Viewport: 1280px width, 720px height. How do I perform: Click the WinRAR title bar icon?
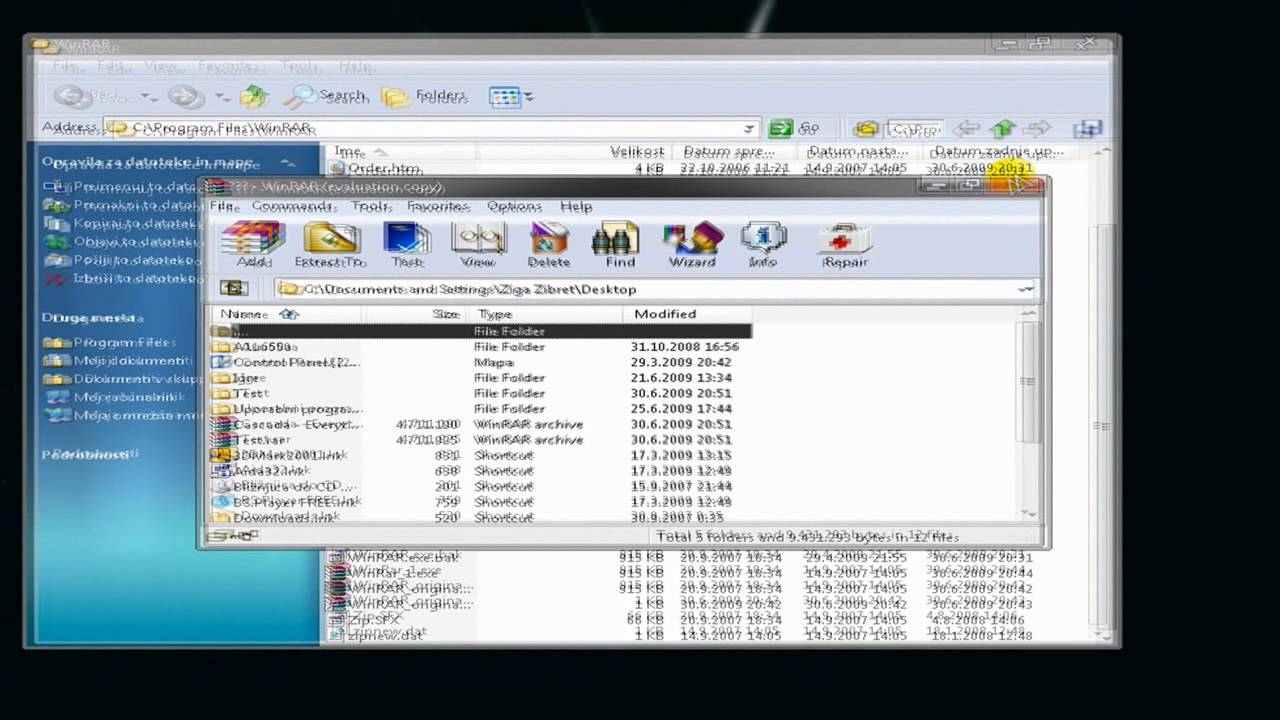(x=218, y=187)
